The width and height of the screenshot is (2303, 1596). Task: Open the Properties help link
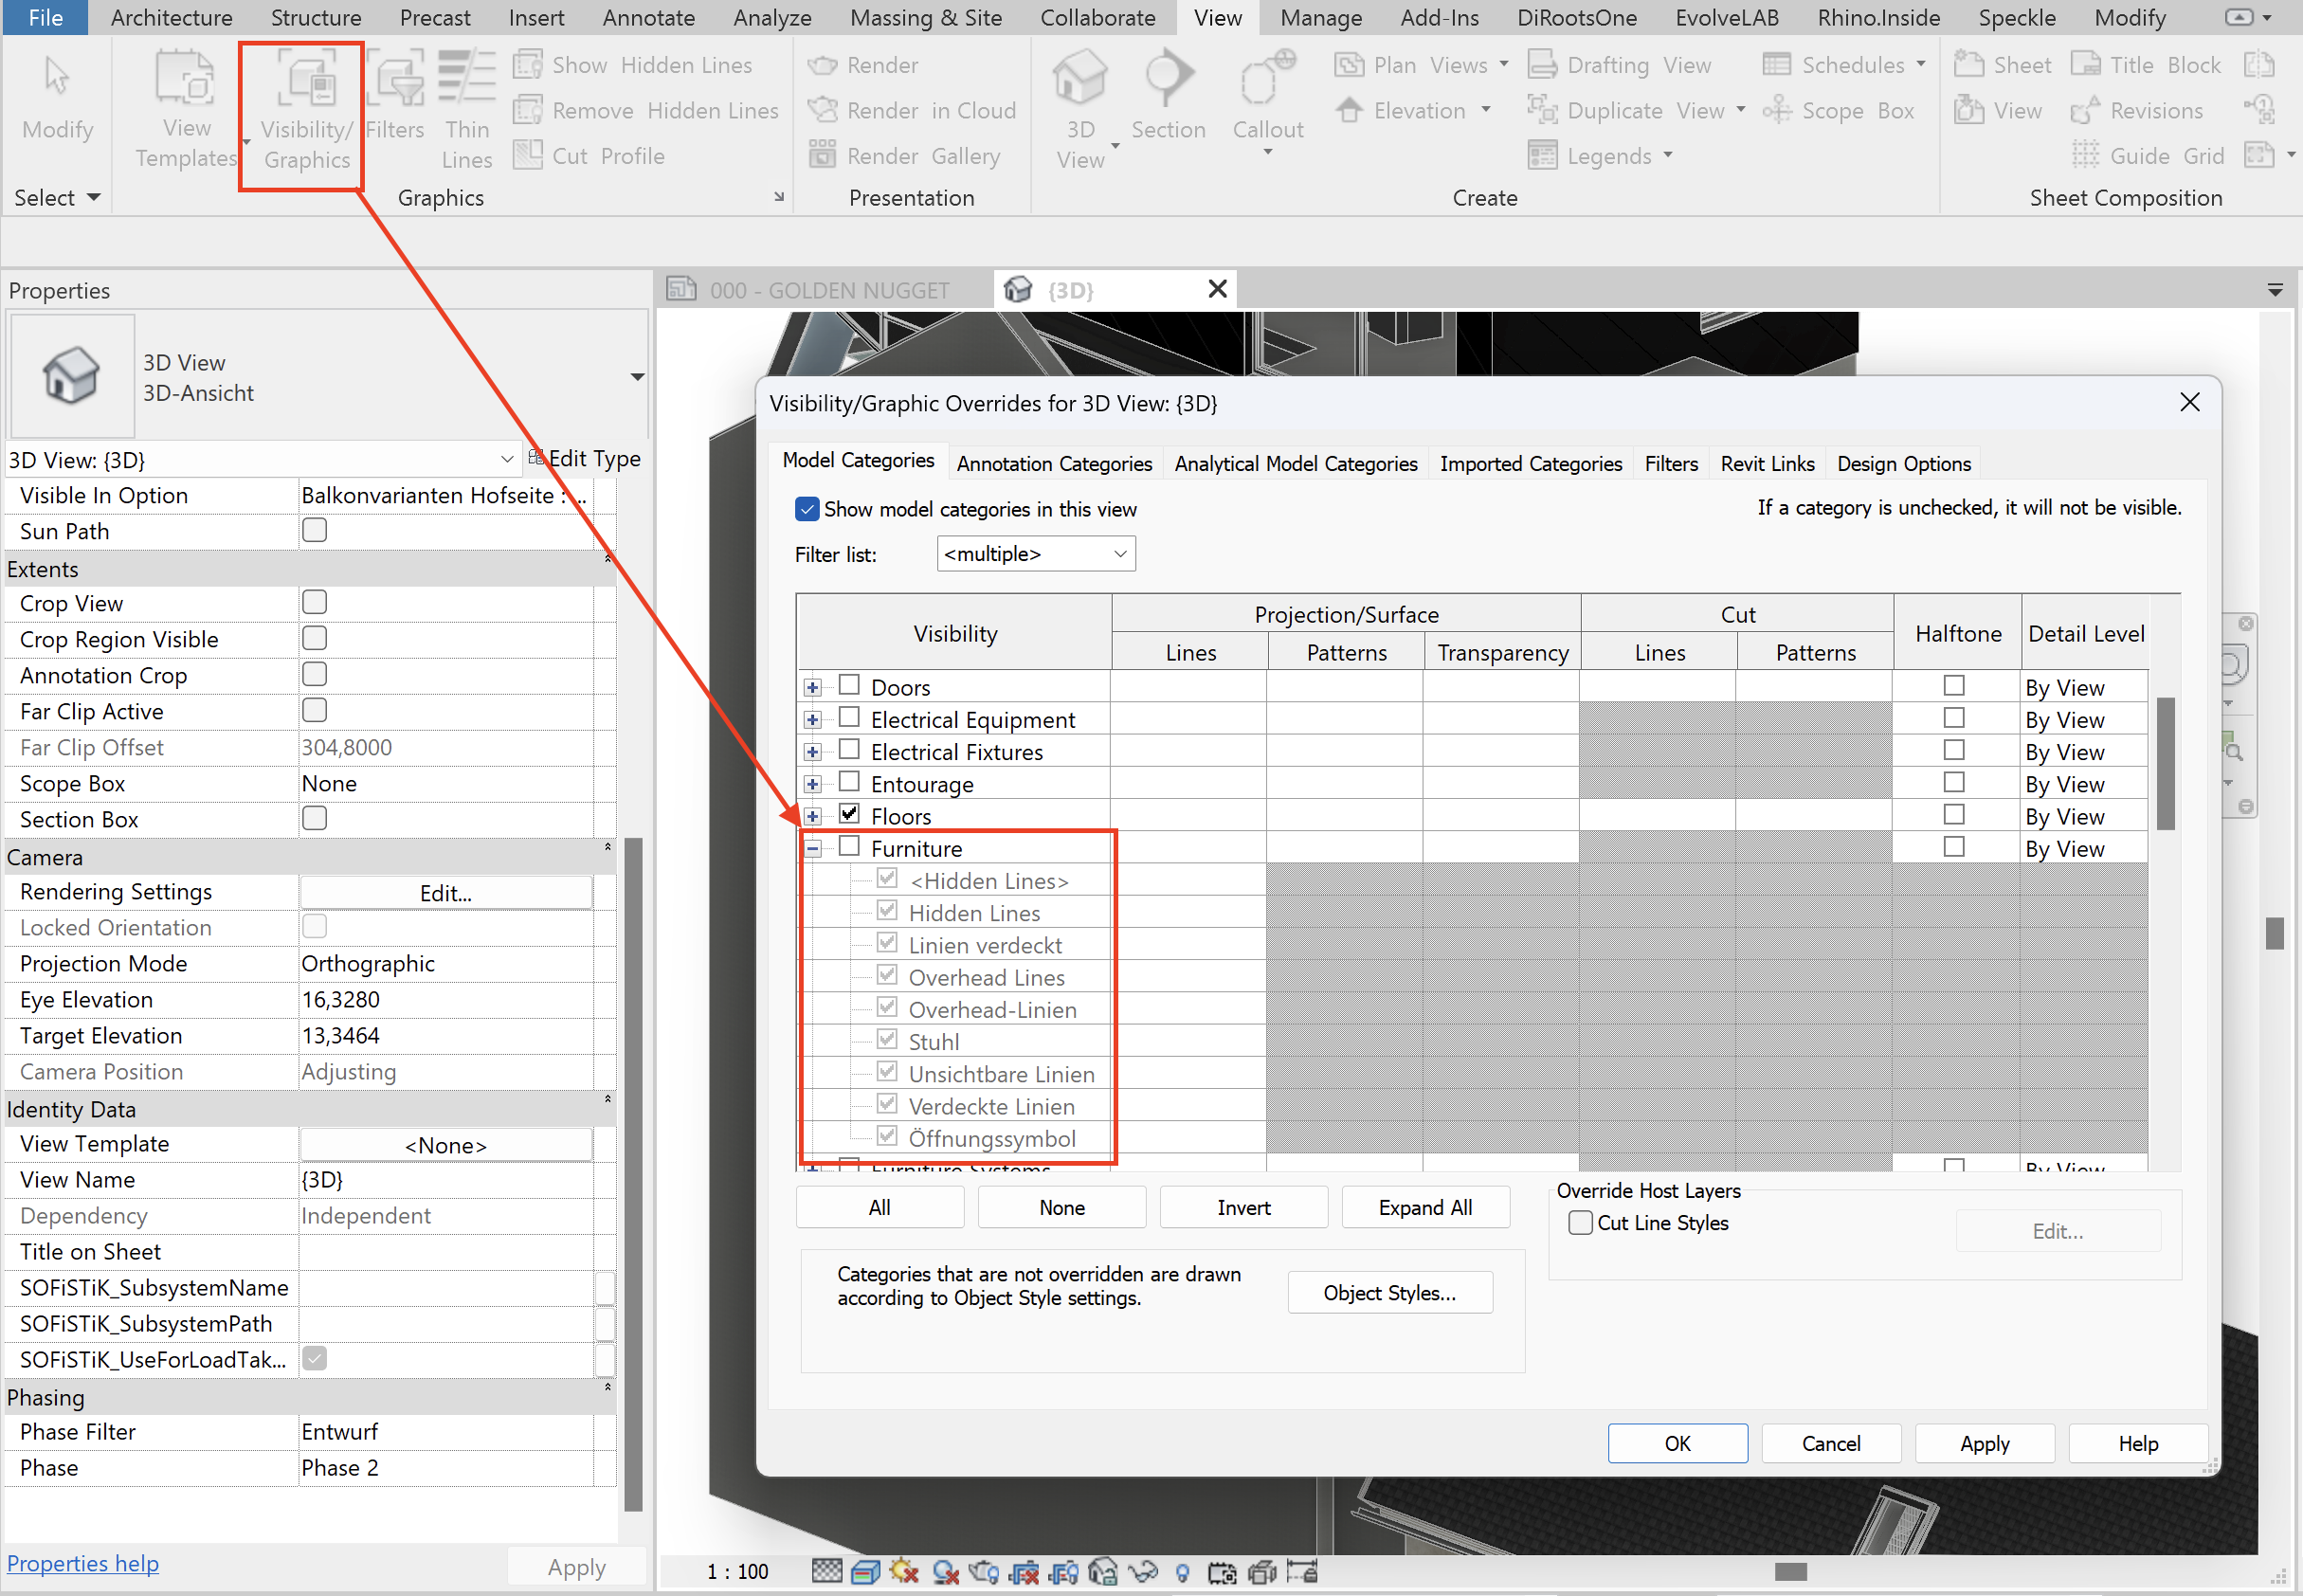[x=83, y=1563]
